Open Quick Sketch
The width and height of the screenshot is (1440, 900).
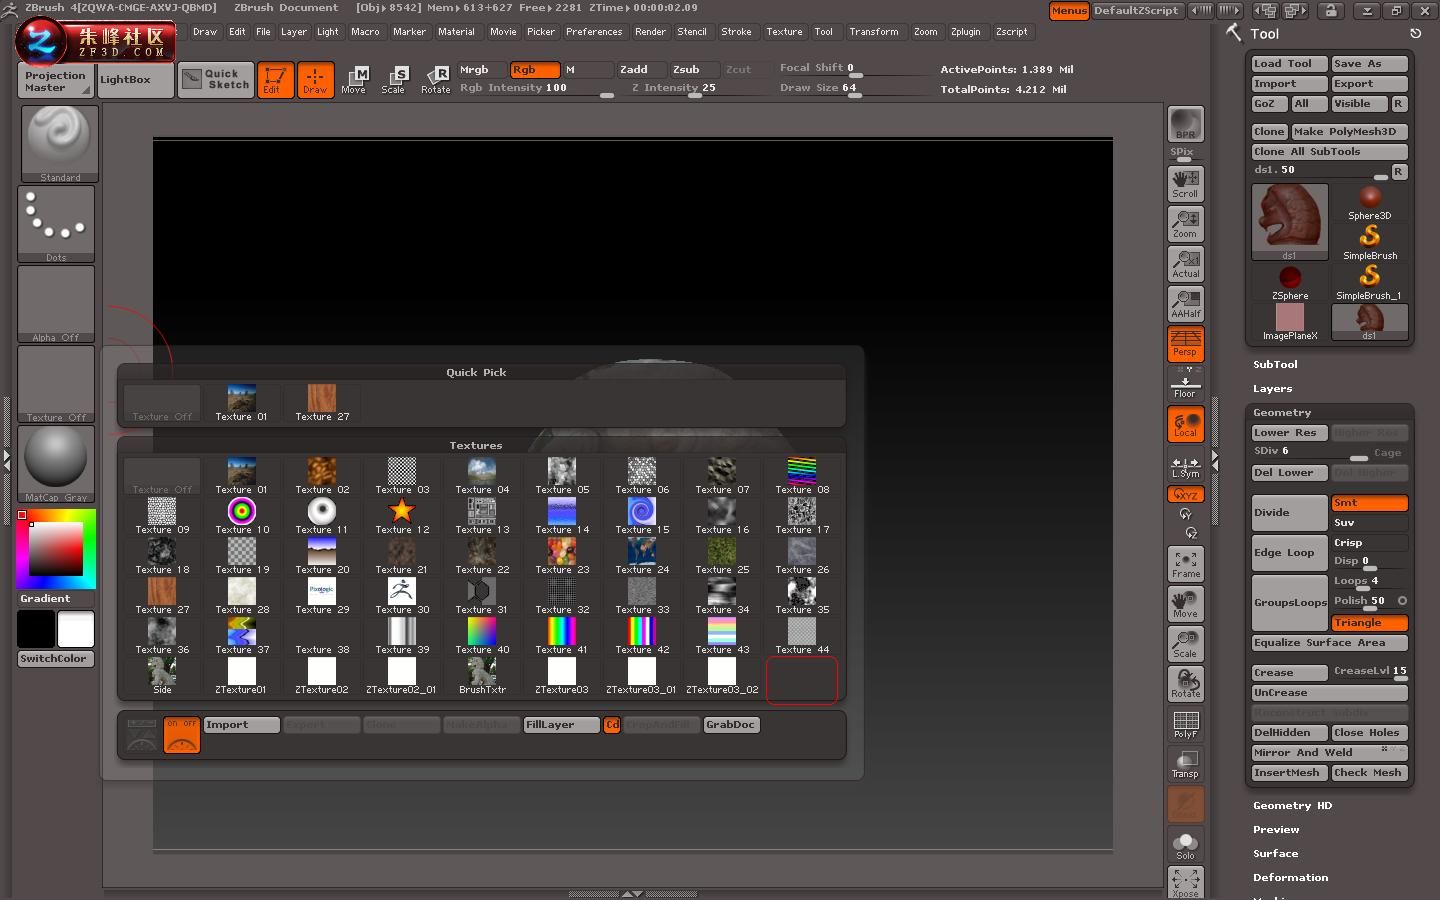(215, 79)
